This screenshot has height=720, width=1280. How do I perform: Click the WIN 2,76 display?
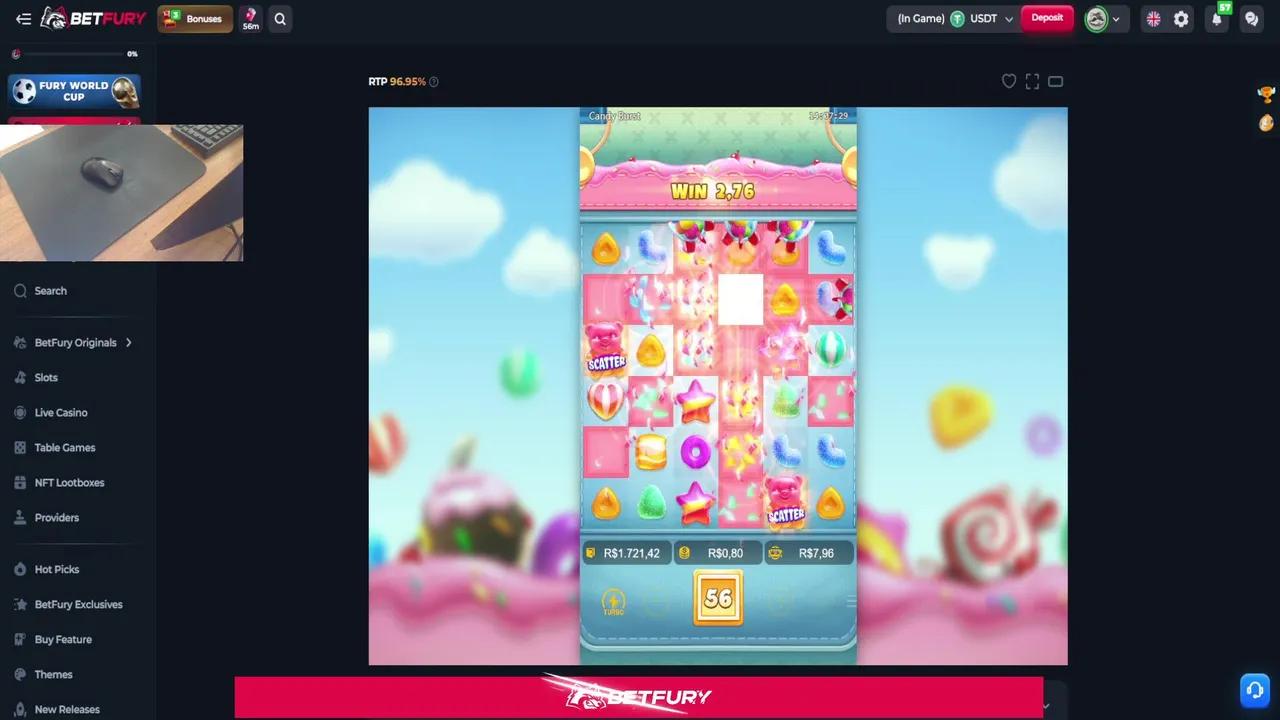pyautogui.click(x=712, y=191)
